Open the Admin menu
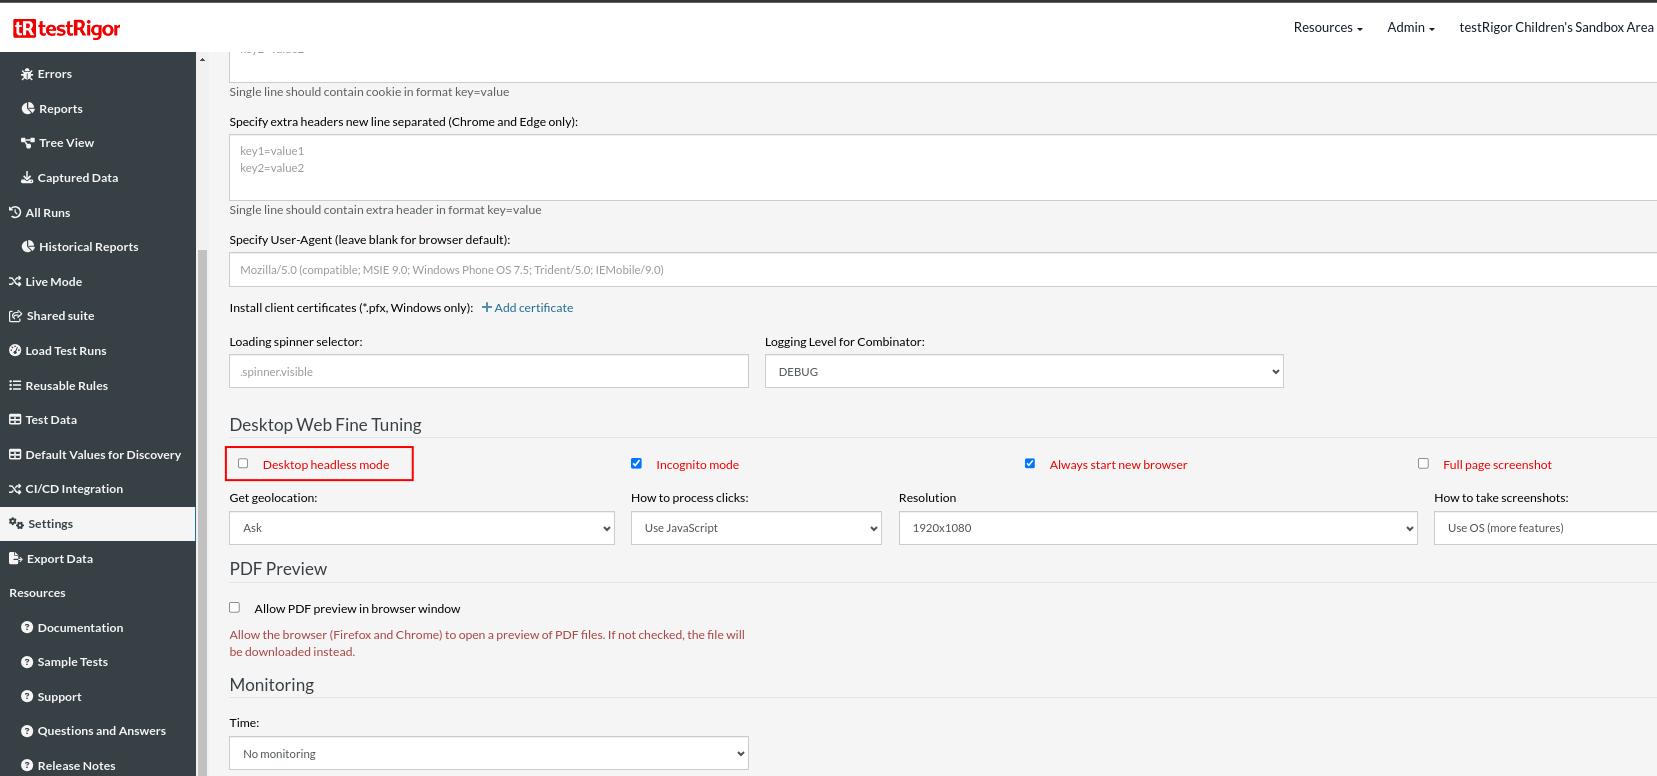 pos(1410,28)
